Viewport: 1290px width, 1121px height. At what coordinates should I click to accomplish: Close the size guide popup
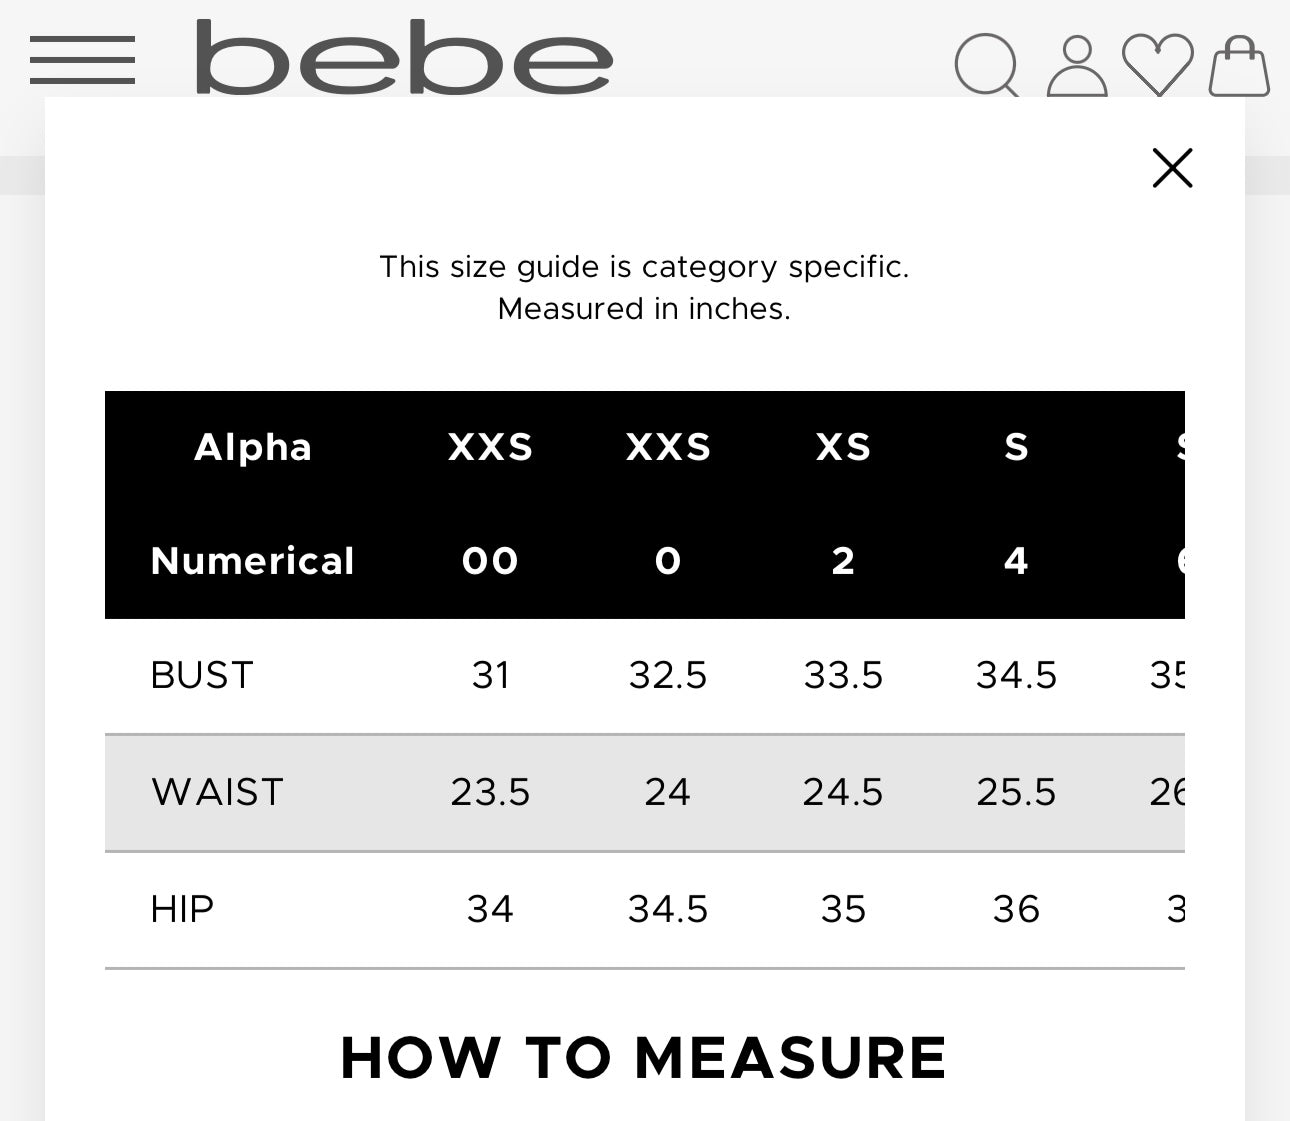point(1172,168)
